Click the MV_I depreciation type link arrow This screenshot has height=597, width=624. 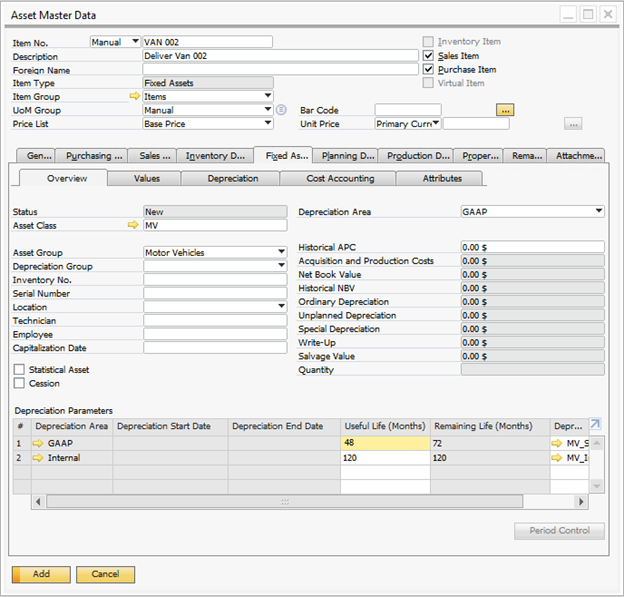[556, 458]
